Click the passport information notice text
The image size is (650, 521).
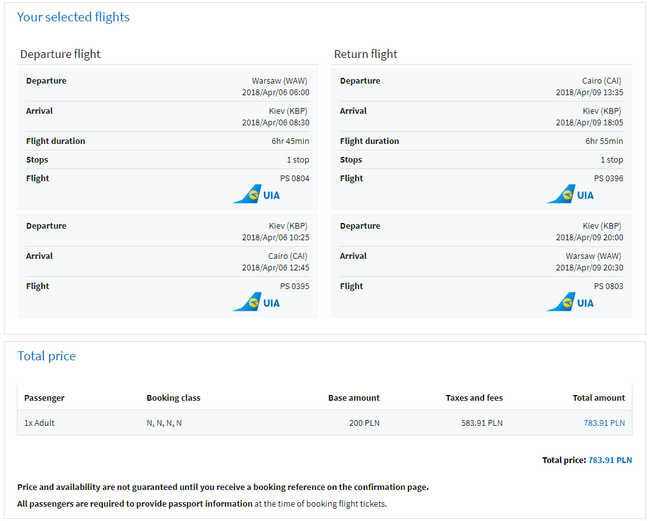tap(202, 504)
